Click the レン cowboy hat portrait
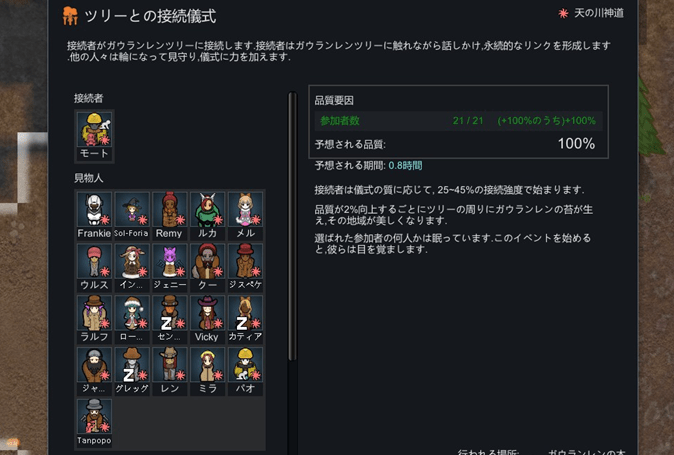This screenshot has height=455, width=674. coord(169,370)
